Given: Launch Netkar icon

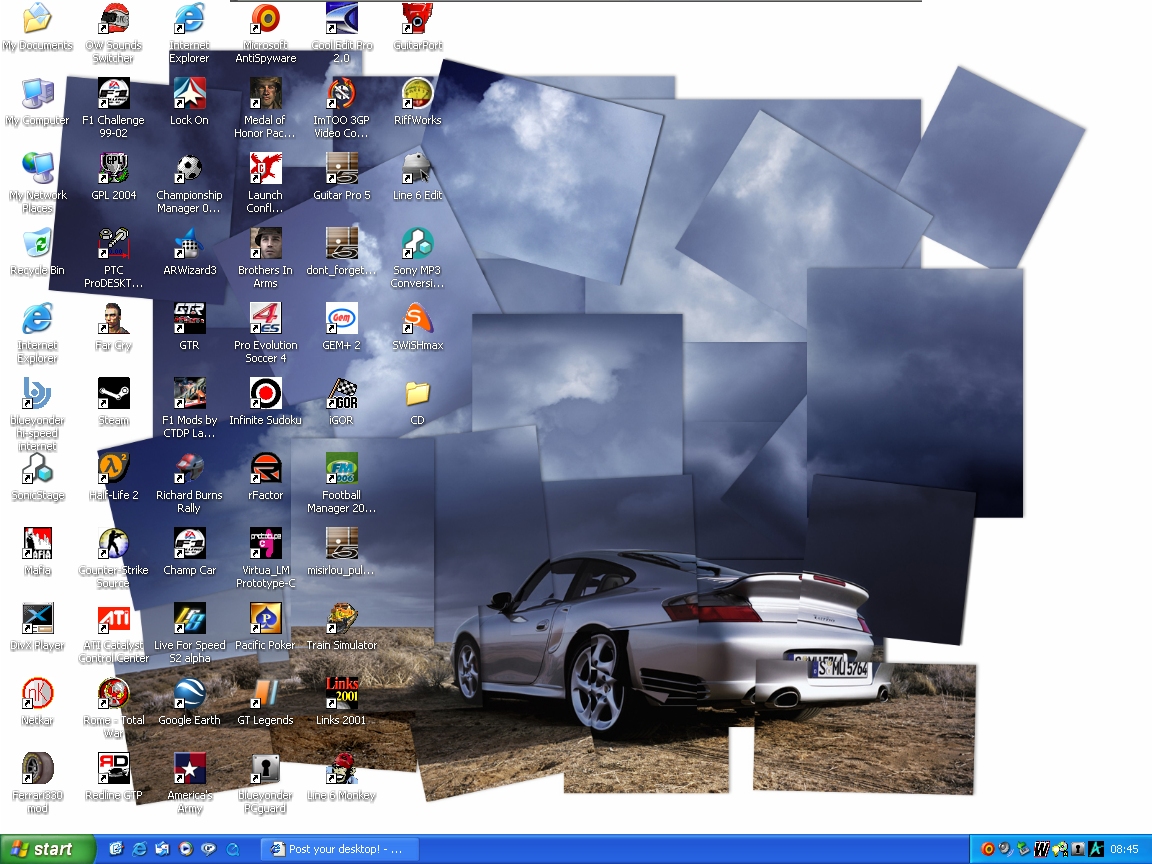Looking at the screenshot, I should (x=37, y=693).
